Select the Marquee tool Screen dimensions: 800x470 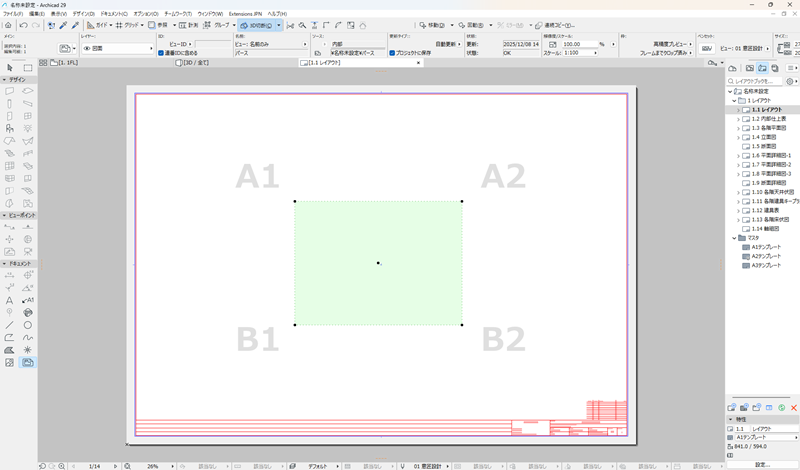(28, 67)
